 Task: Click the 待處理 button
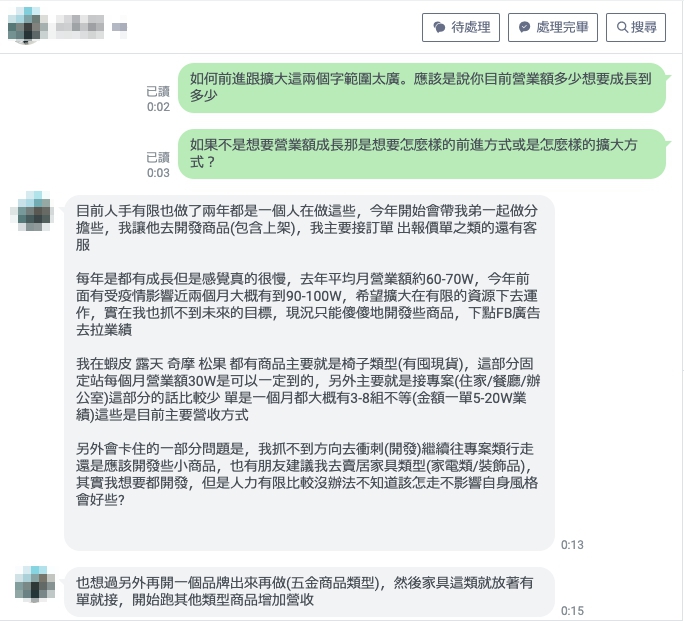click(x=461, y=27)
